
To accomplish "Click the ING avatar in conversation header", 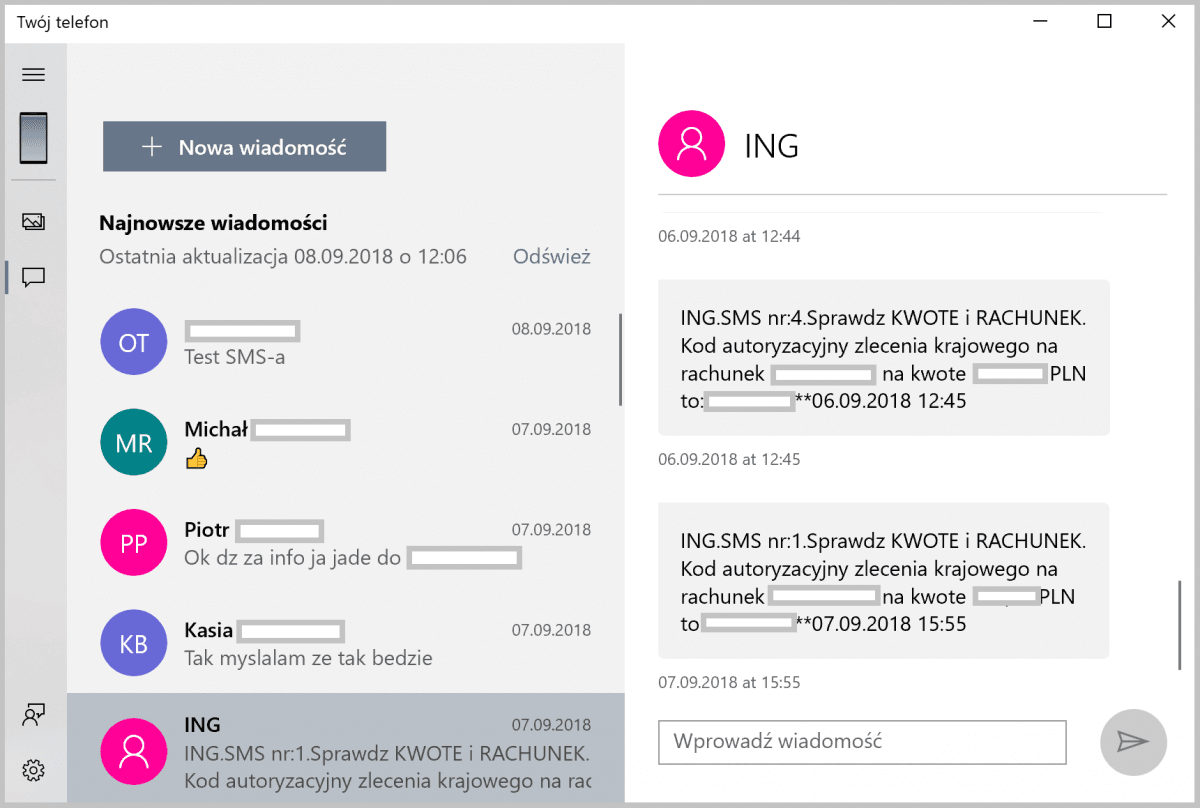I will pyautogui.click(x=691, y=145).
